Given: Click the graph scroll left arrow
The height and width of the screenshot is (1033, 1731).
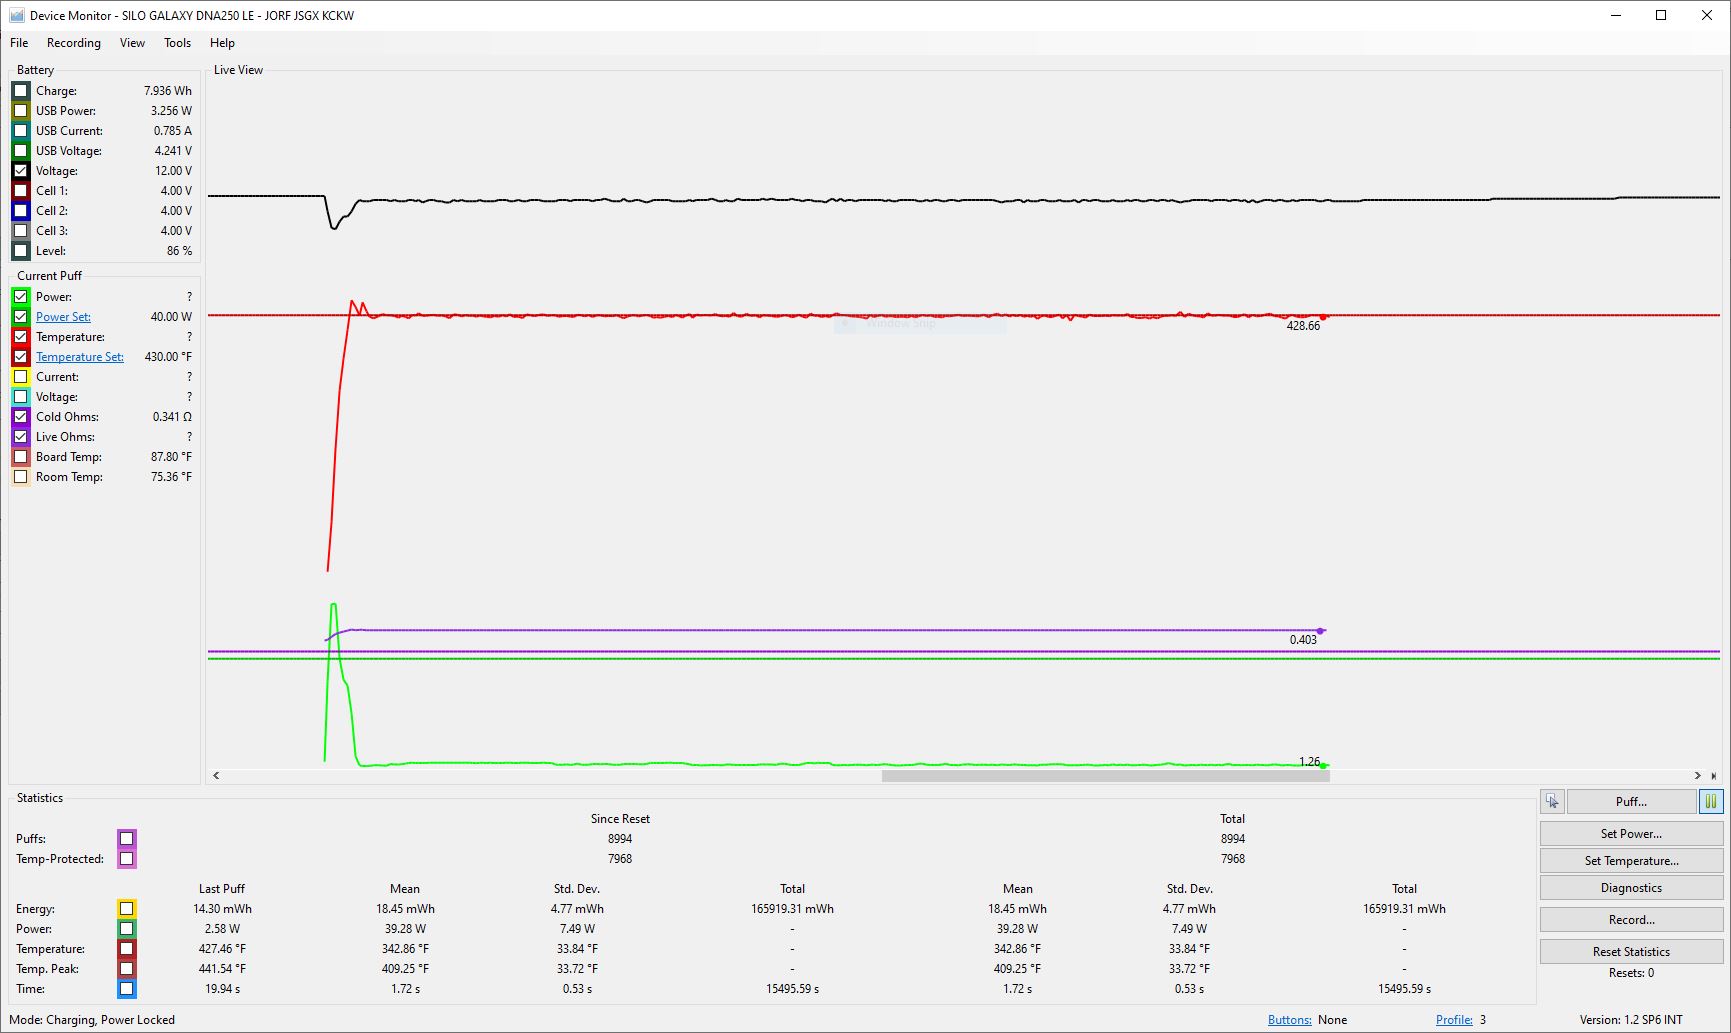Looking at the screenshot, I should click(216, 775).
